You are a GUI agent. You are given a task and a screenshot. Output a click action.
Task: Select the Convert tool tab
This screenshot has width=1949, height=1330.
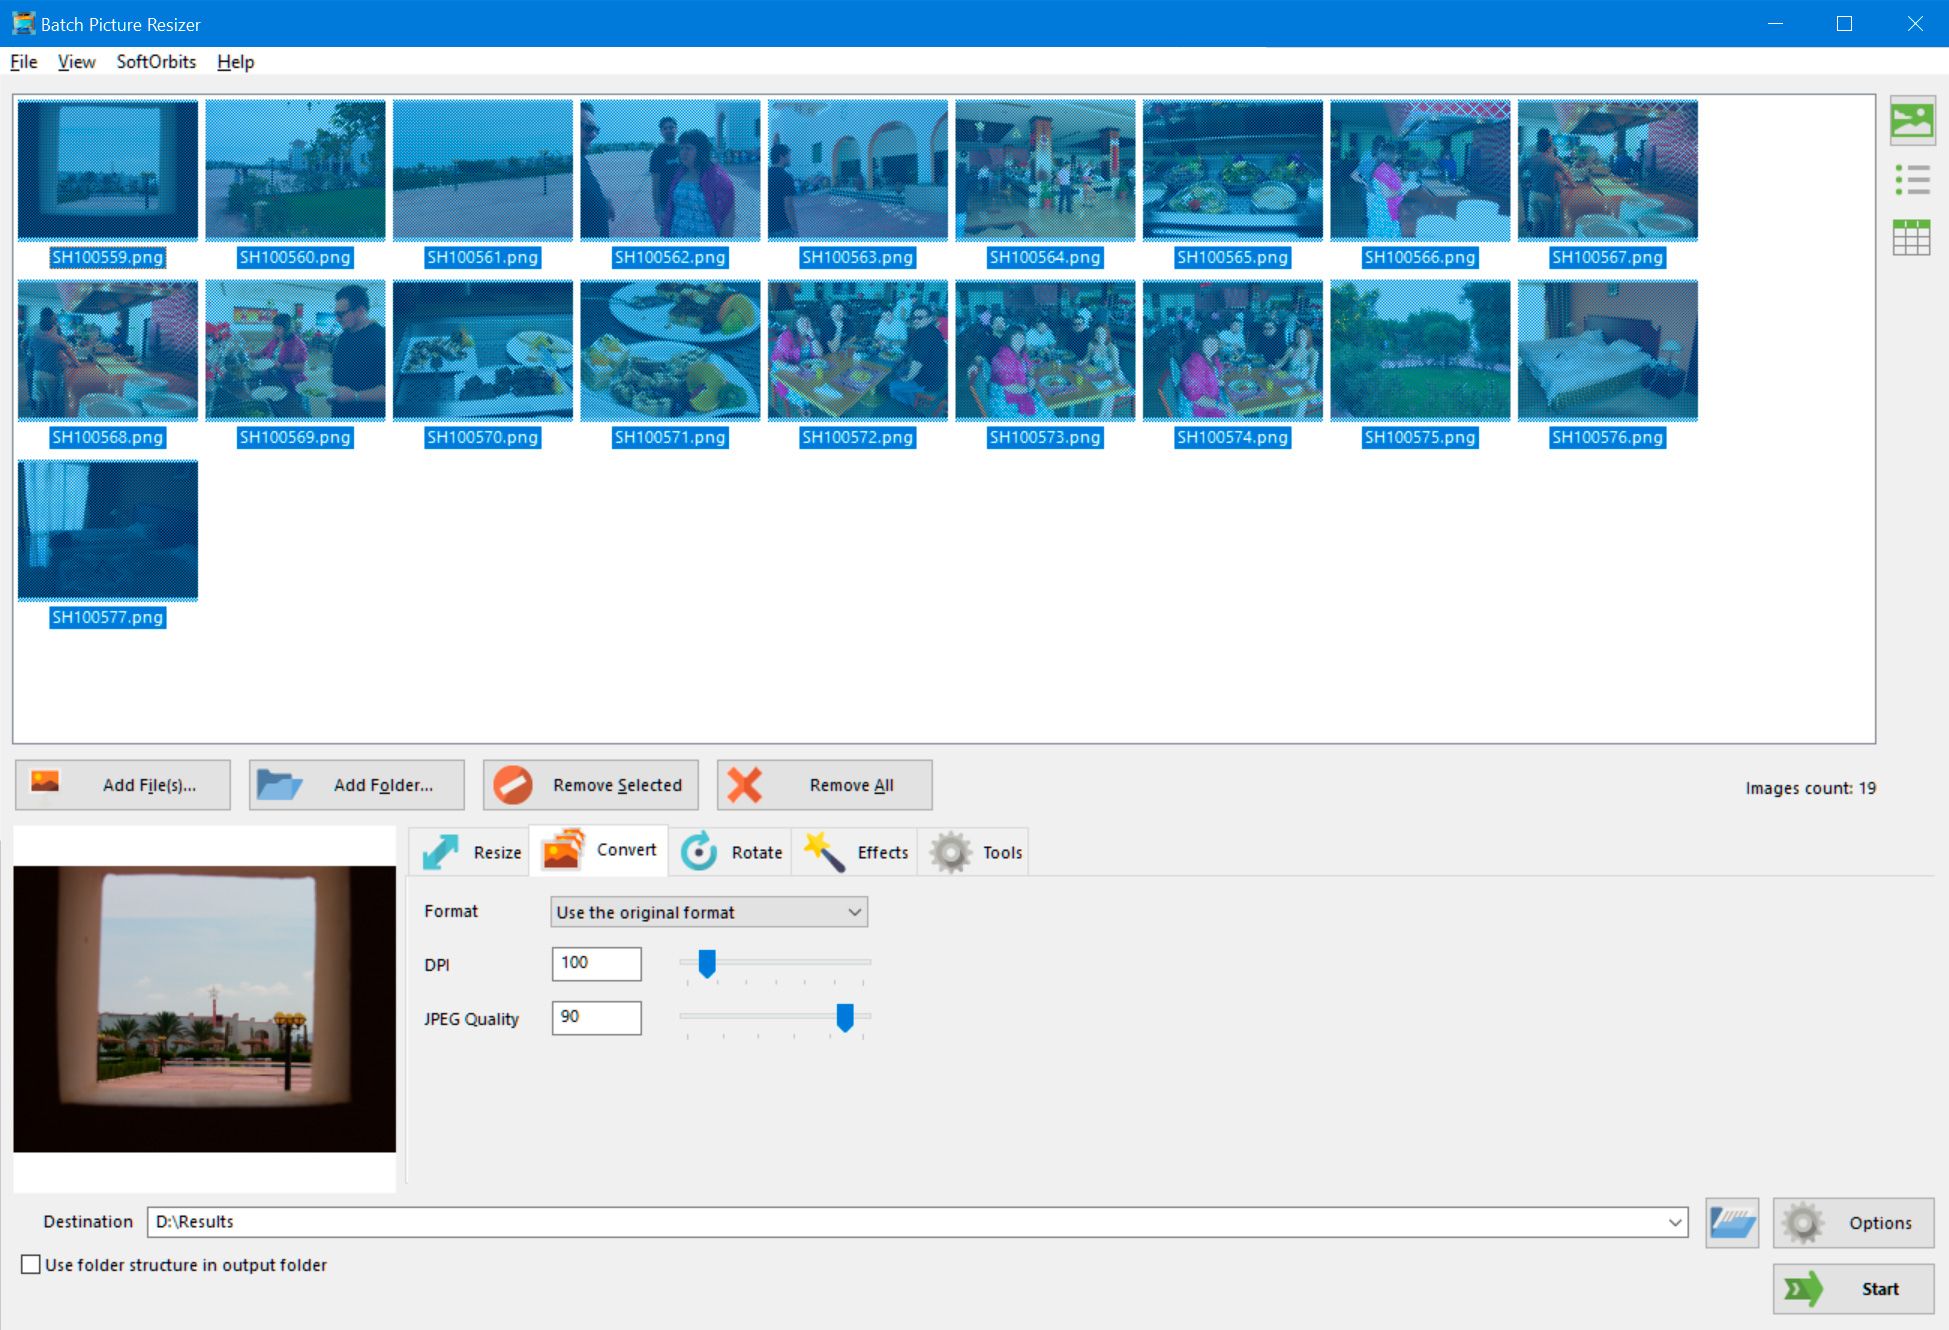(x=600, y=852)
